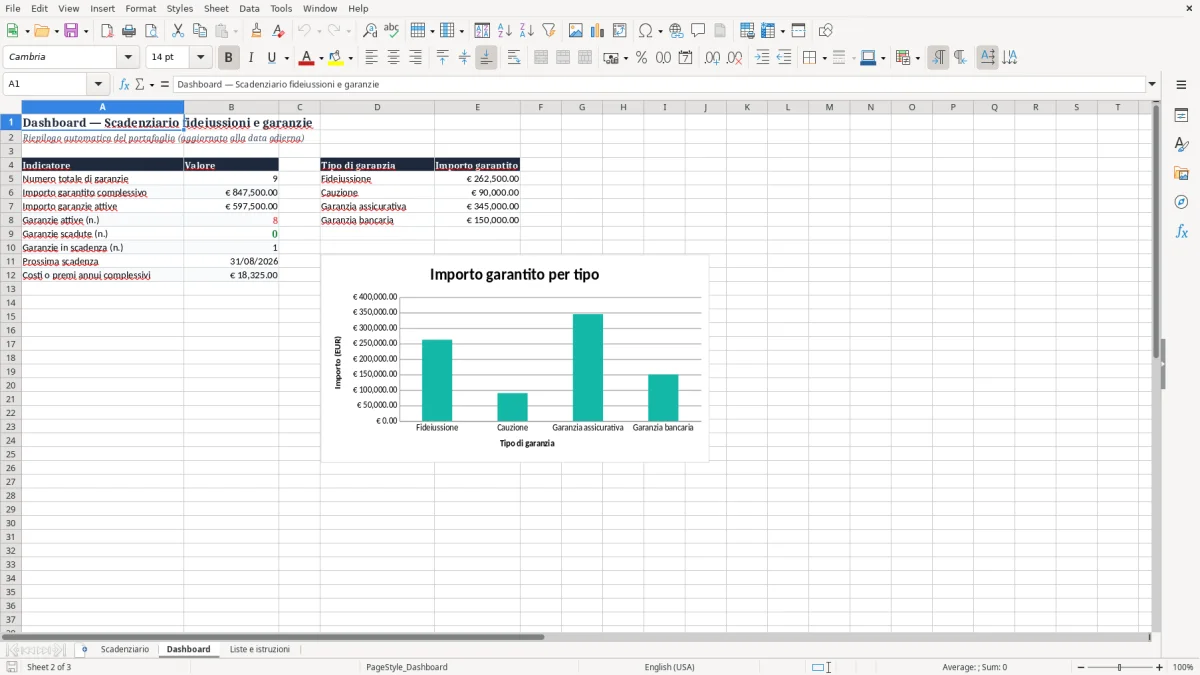Image resolution: width=1200 pixels, height=675 pixels.
Task: Cut the selected cell content
Action: coord(178,31)
